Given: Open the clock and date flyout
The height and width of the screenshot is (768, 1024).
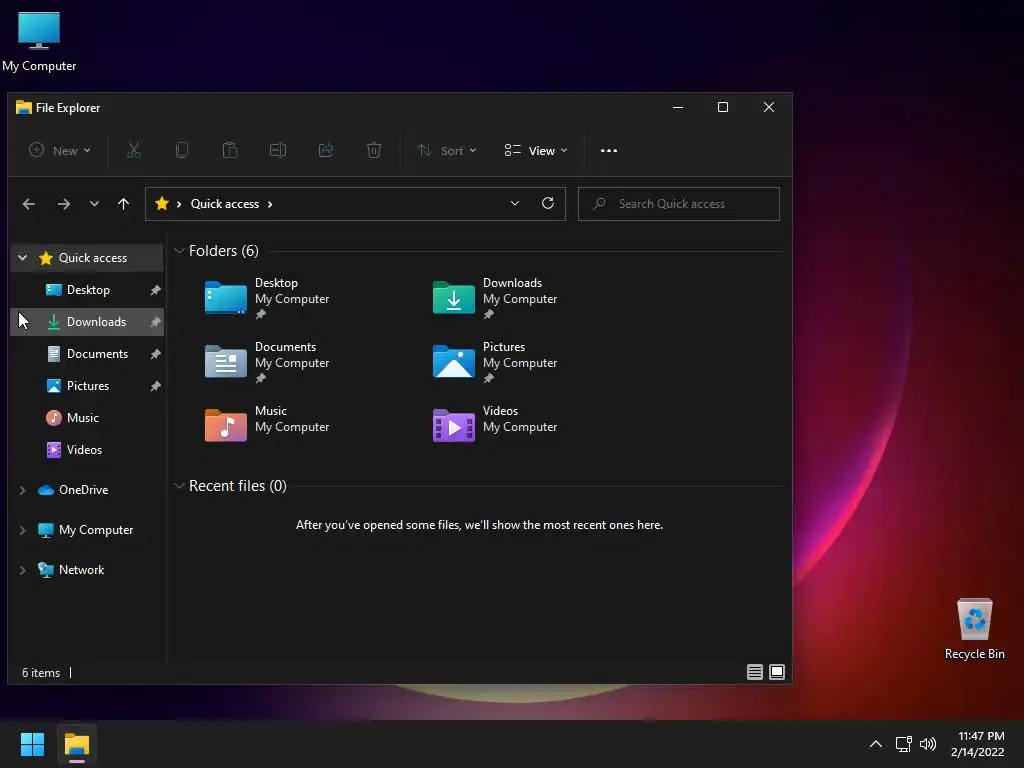Looking at the screenshot, I should (978, 744).
